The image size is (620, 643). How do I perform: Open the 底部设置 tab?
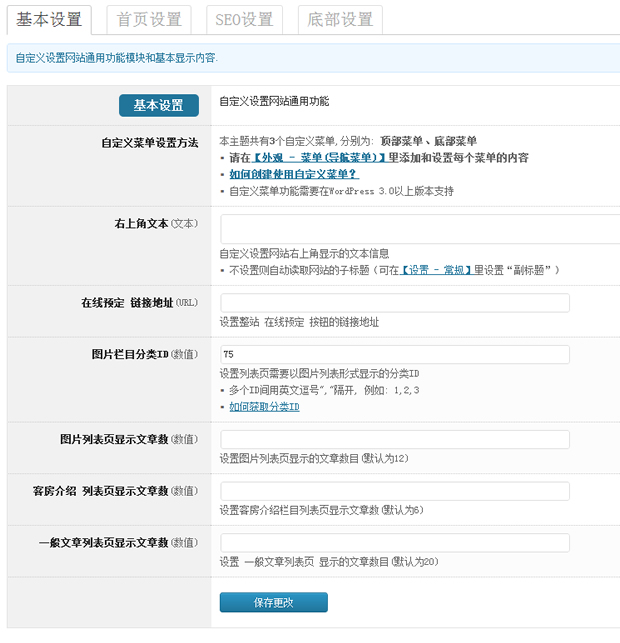pos(340,20)
